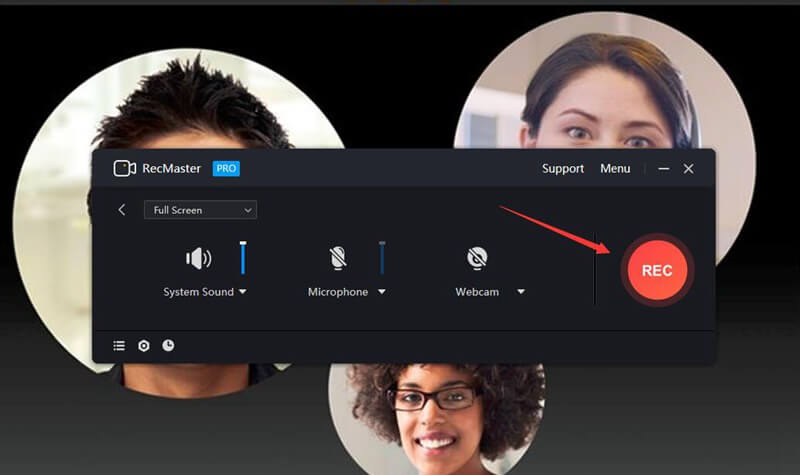Open the Support link

click(x=563, y=169)
